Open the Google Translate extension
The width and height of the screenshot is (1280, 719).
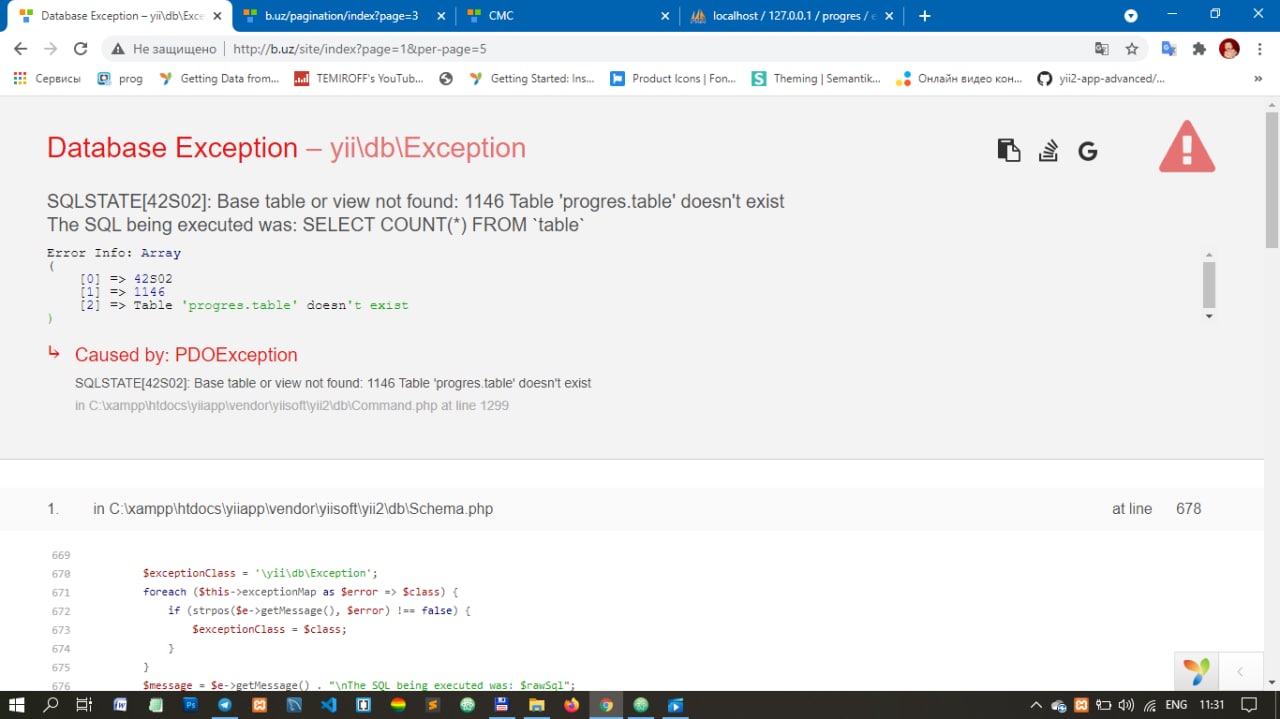(1168, 48)
